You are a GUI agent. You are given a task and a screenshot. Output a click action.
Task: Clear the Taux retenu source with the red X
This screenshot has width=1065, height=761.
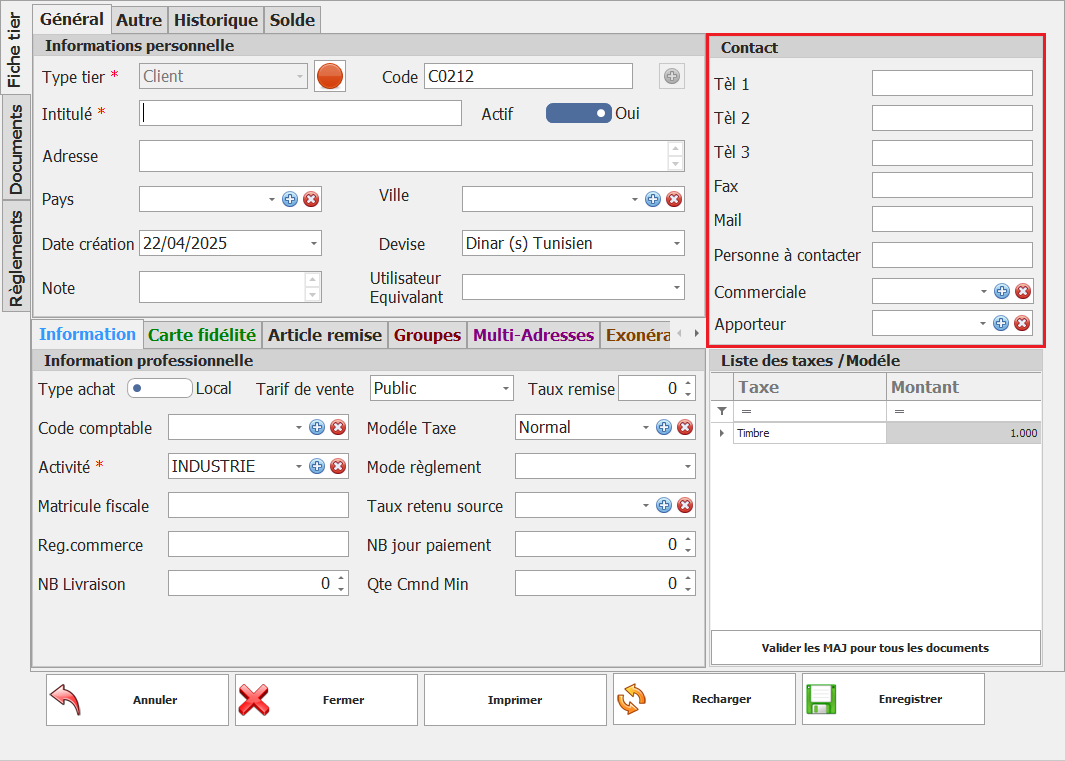click(684, 506)
